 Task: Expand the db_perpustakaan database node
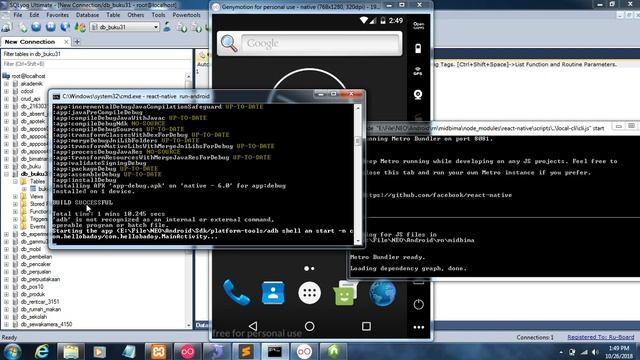point(7,279)
